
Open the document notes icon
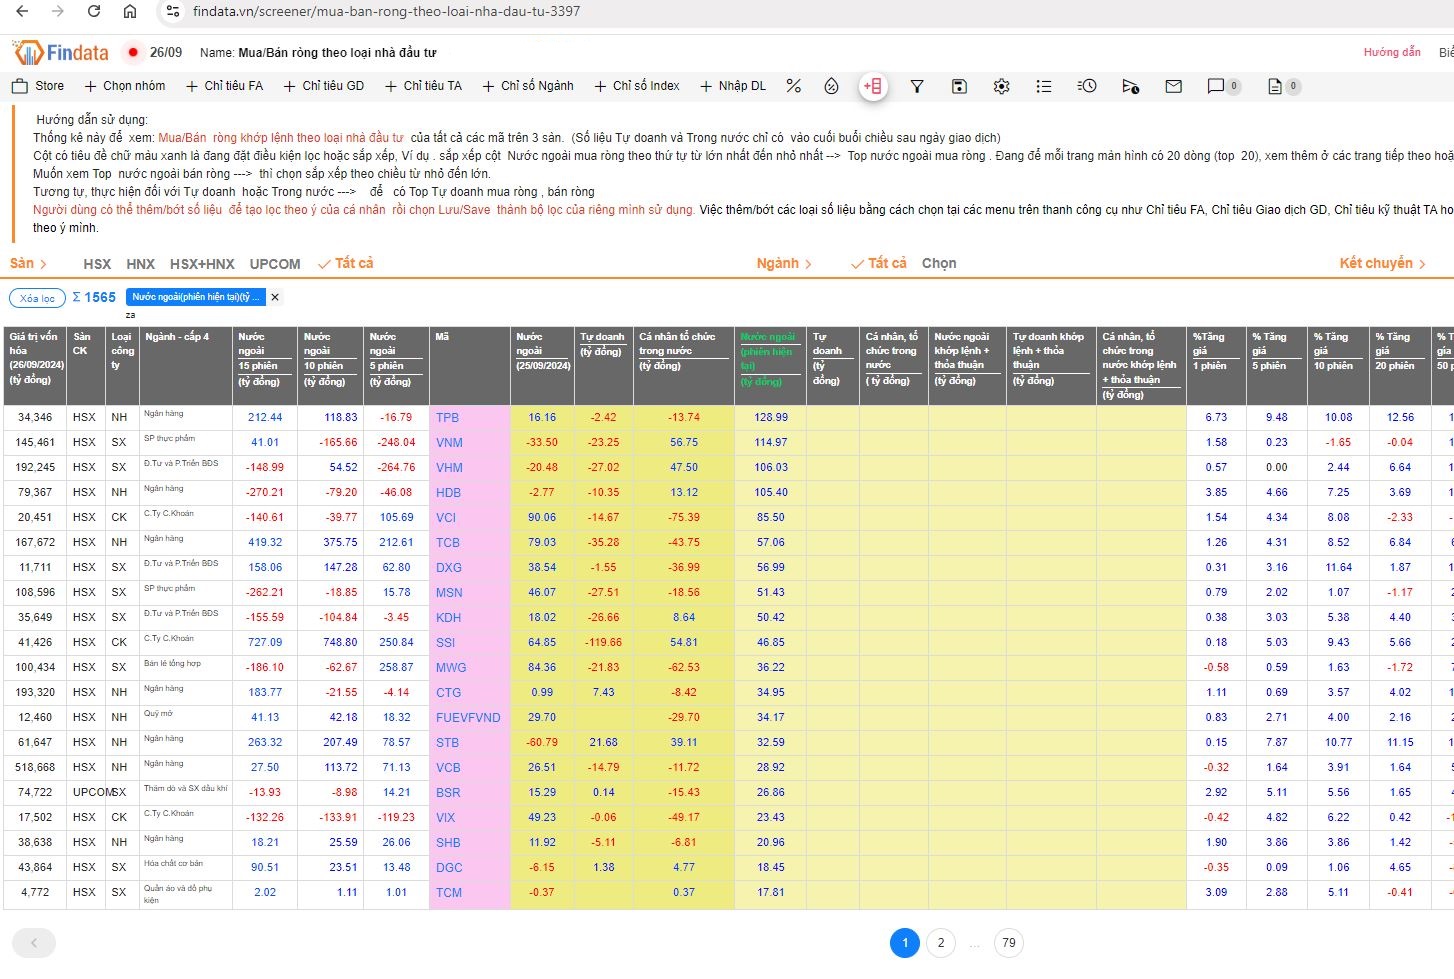[x=1274, y=86]
